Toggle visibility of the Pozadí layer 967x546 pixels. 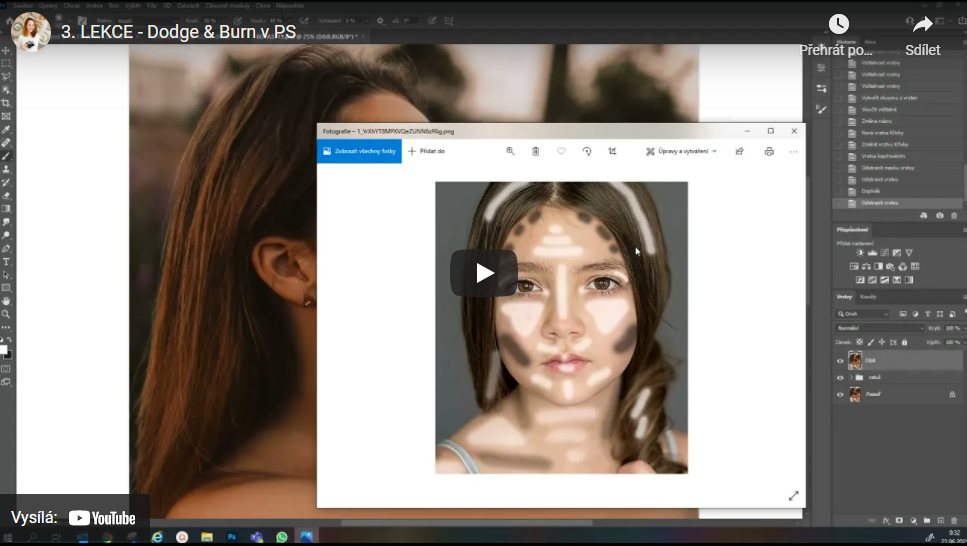pyautogui.click(x=840, y=394)
